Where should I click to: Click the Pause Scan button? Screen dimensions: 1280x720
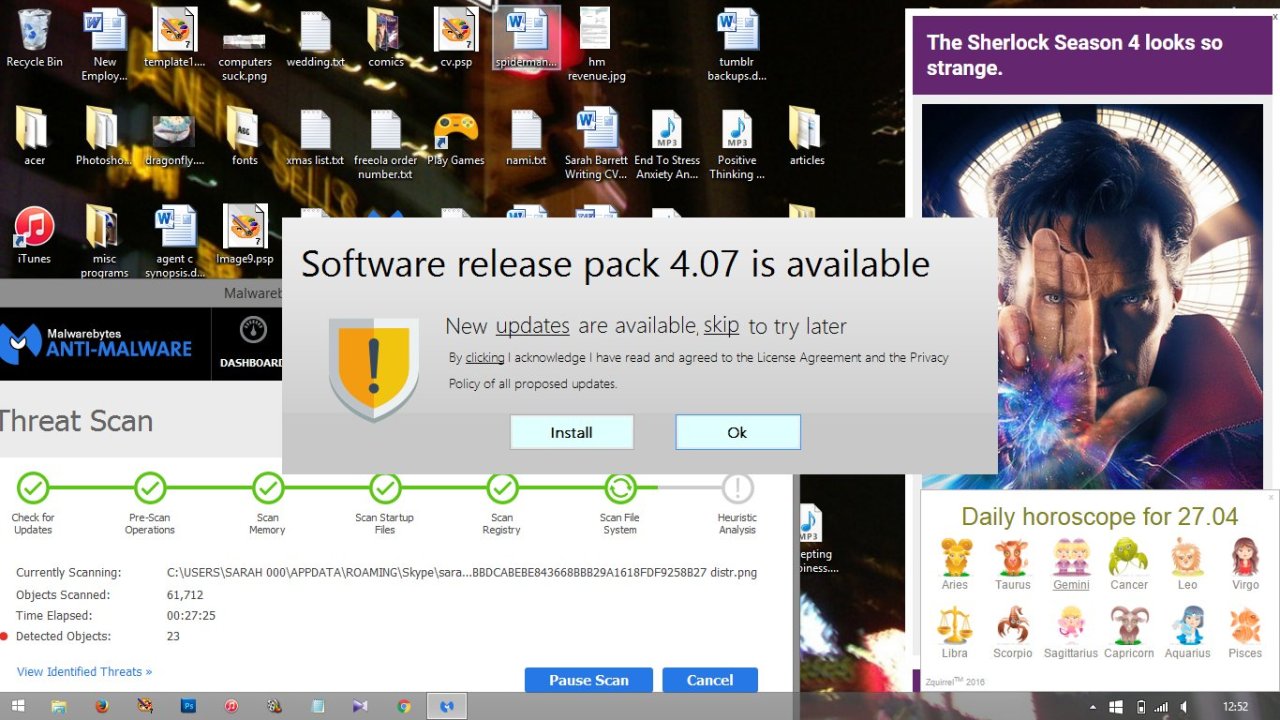588,680
